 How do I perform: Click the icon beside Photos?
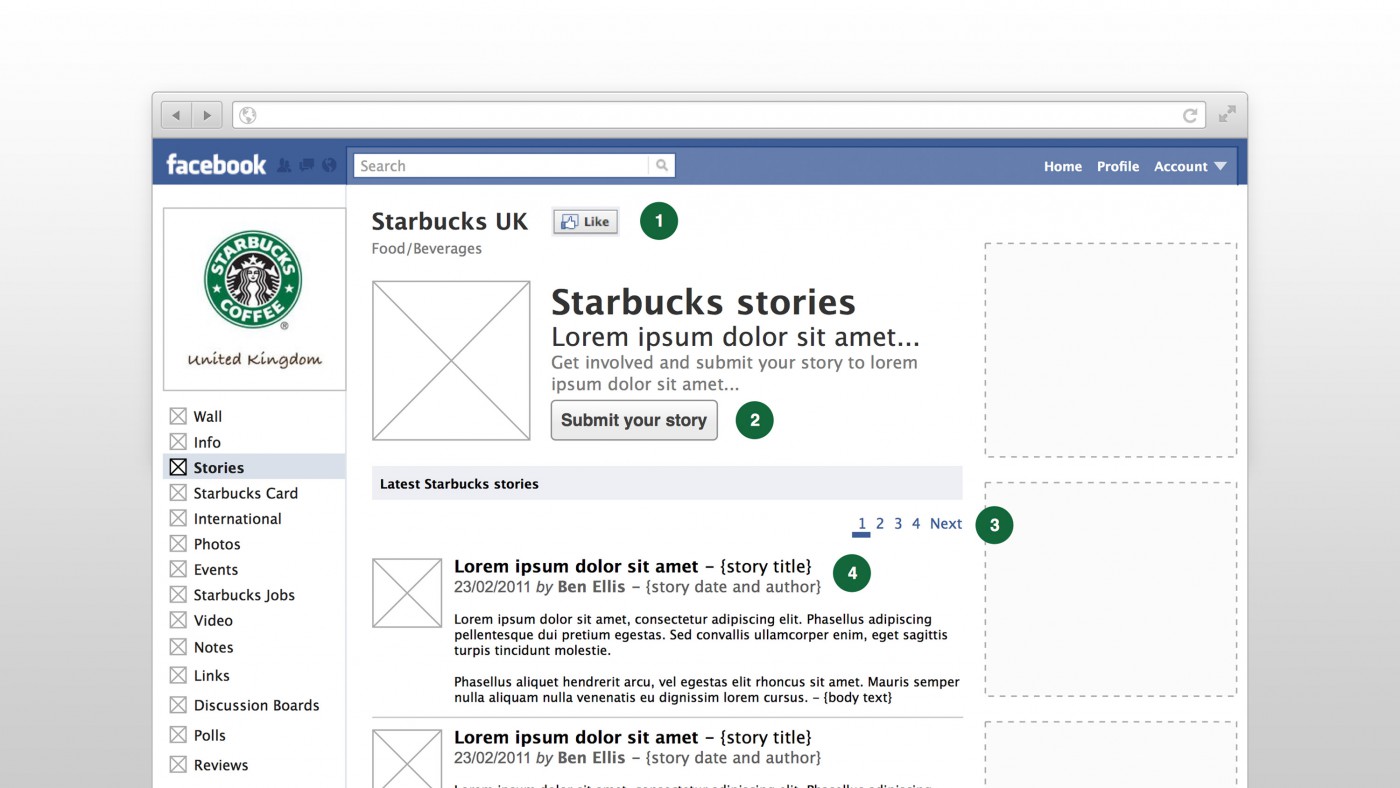pyautogui.click(x=178, y=544)
